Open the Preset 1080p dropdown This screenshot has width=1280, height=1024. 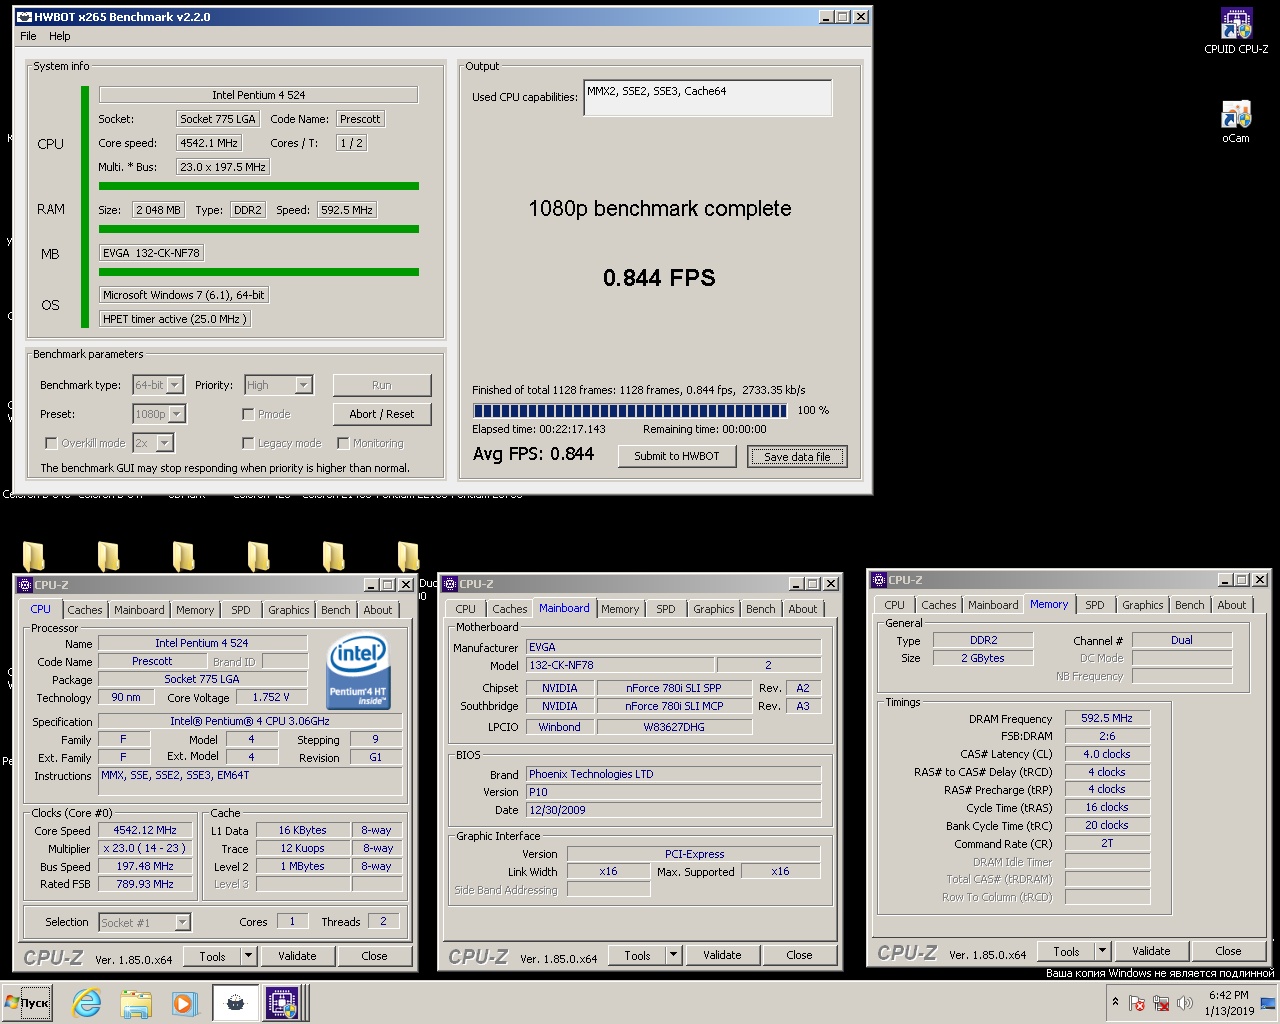pos(177,414)
